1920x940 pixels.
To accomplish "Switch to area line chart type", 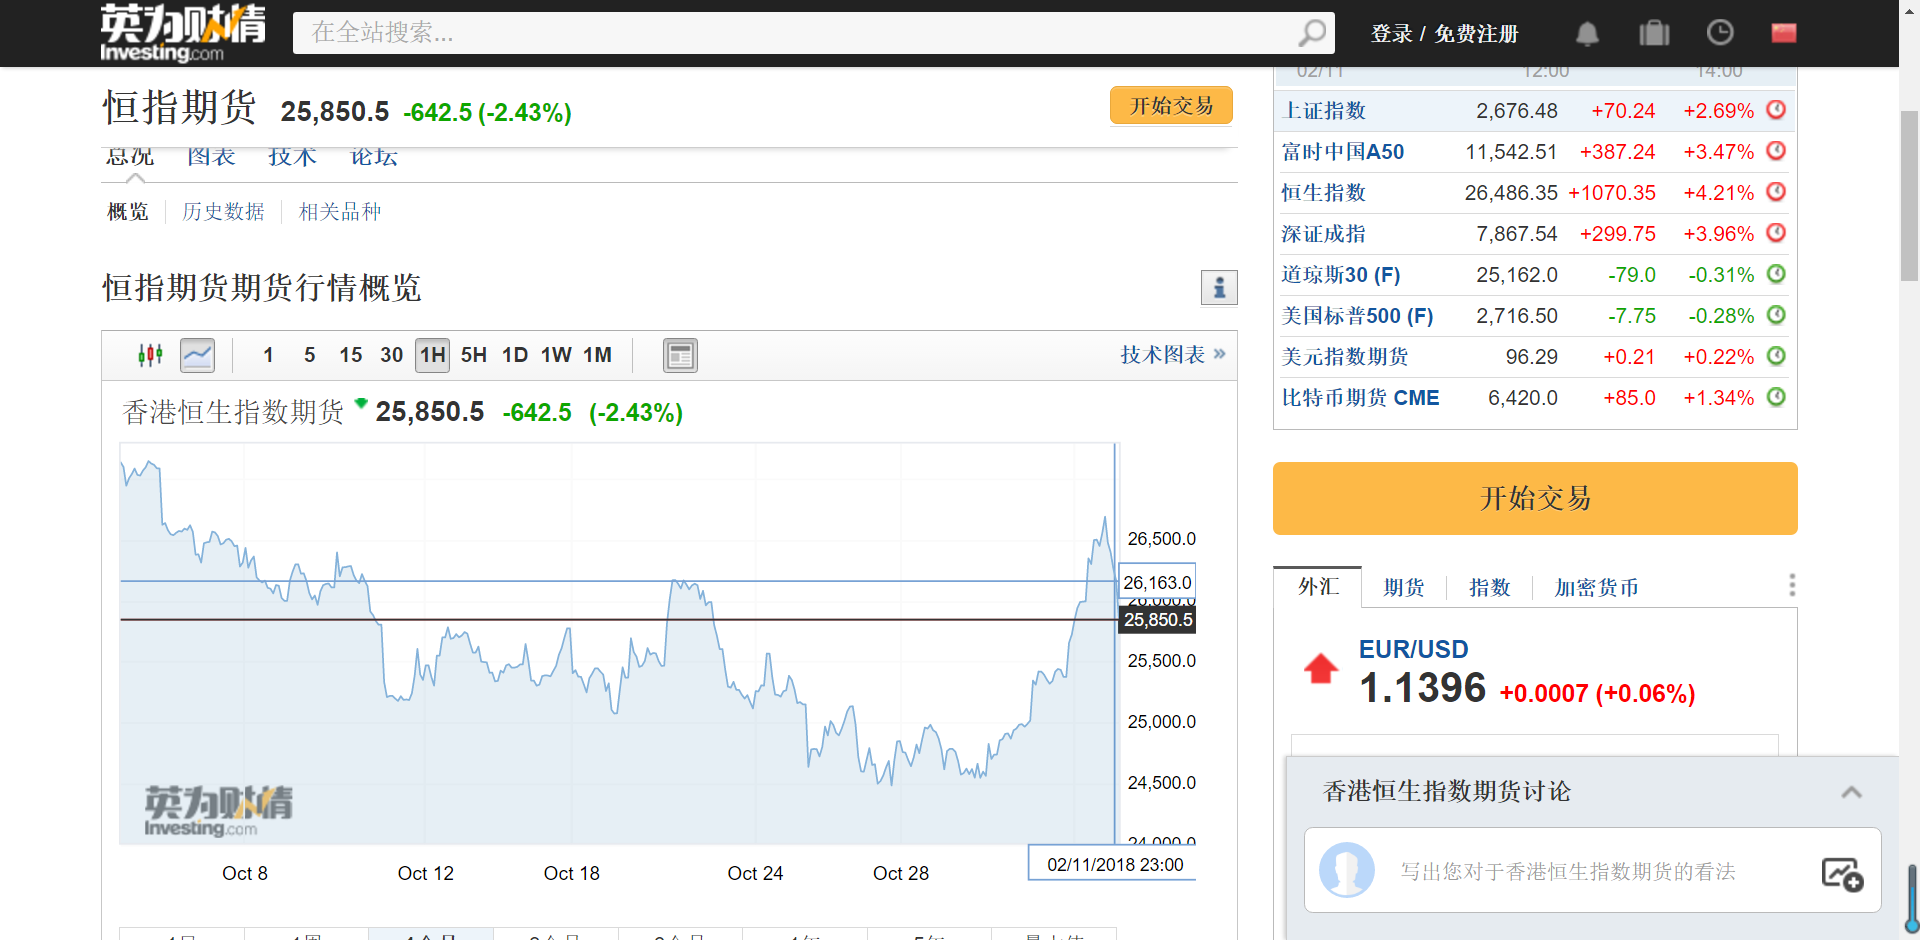I will point(197,355).
